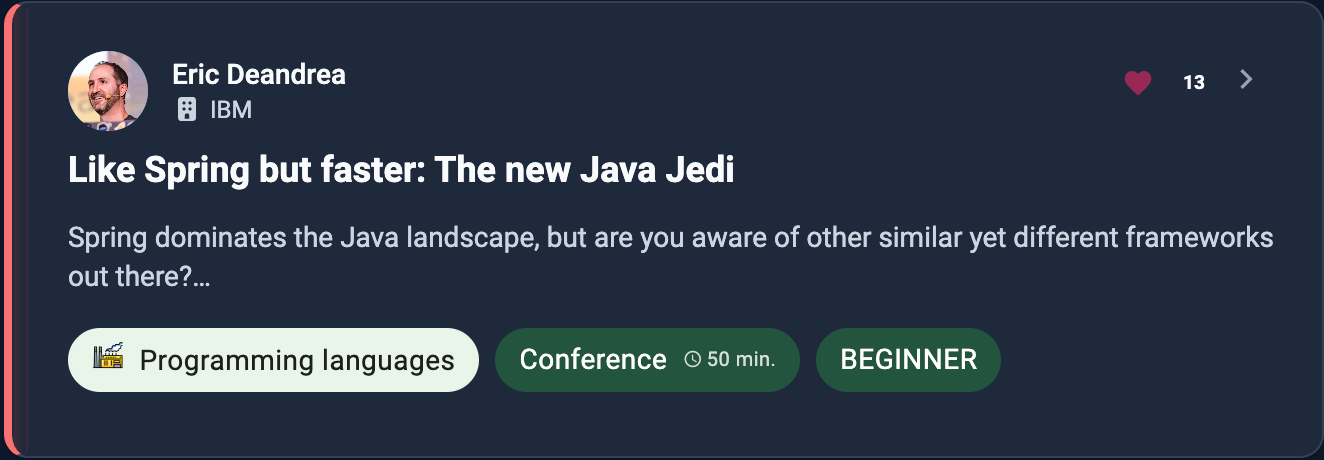Click the description line starting 'Spring dominates'
The width and height of the screenshot is (1324, 460).
click(x=670, y=239)
